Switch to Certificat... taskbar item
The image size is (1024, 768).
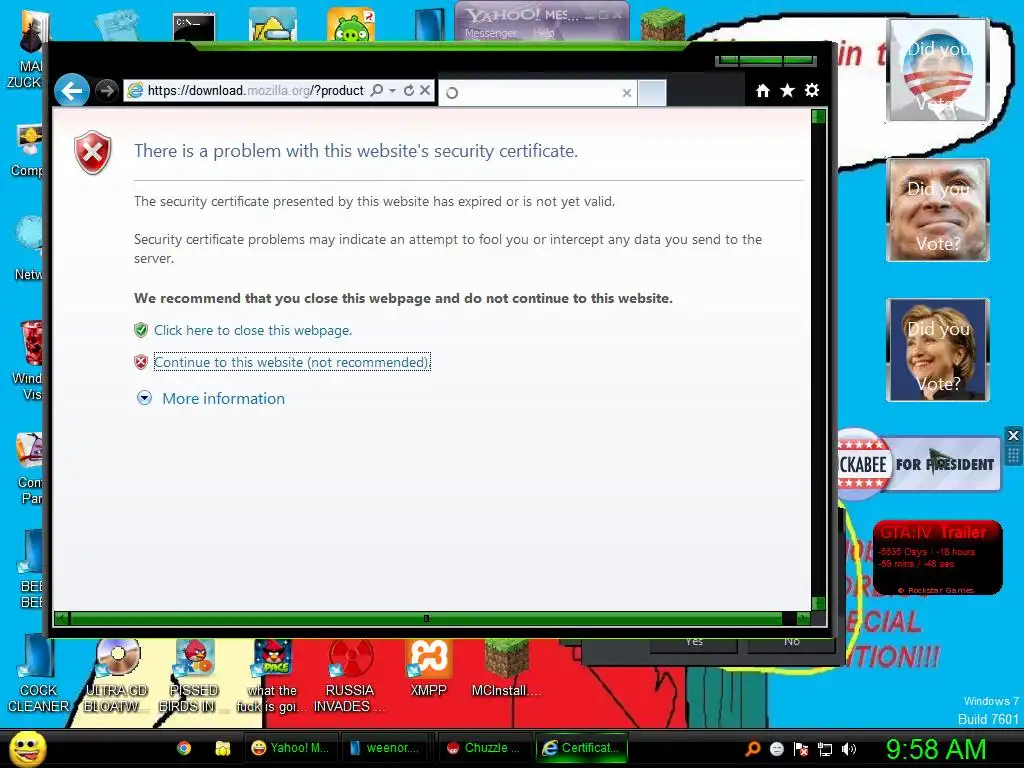click(x=581, y=748)
